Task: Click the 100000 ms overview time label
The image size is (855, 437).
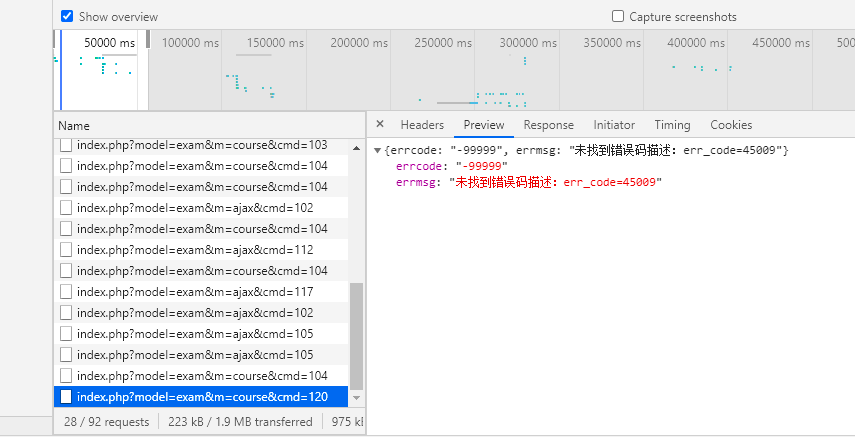Action: click(190, 43)
